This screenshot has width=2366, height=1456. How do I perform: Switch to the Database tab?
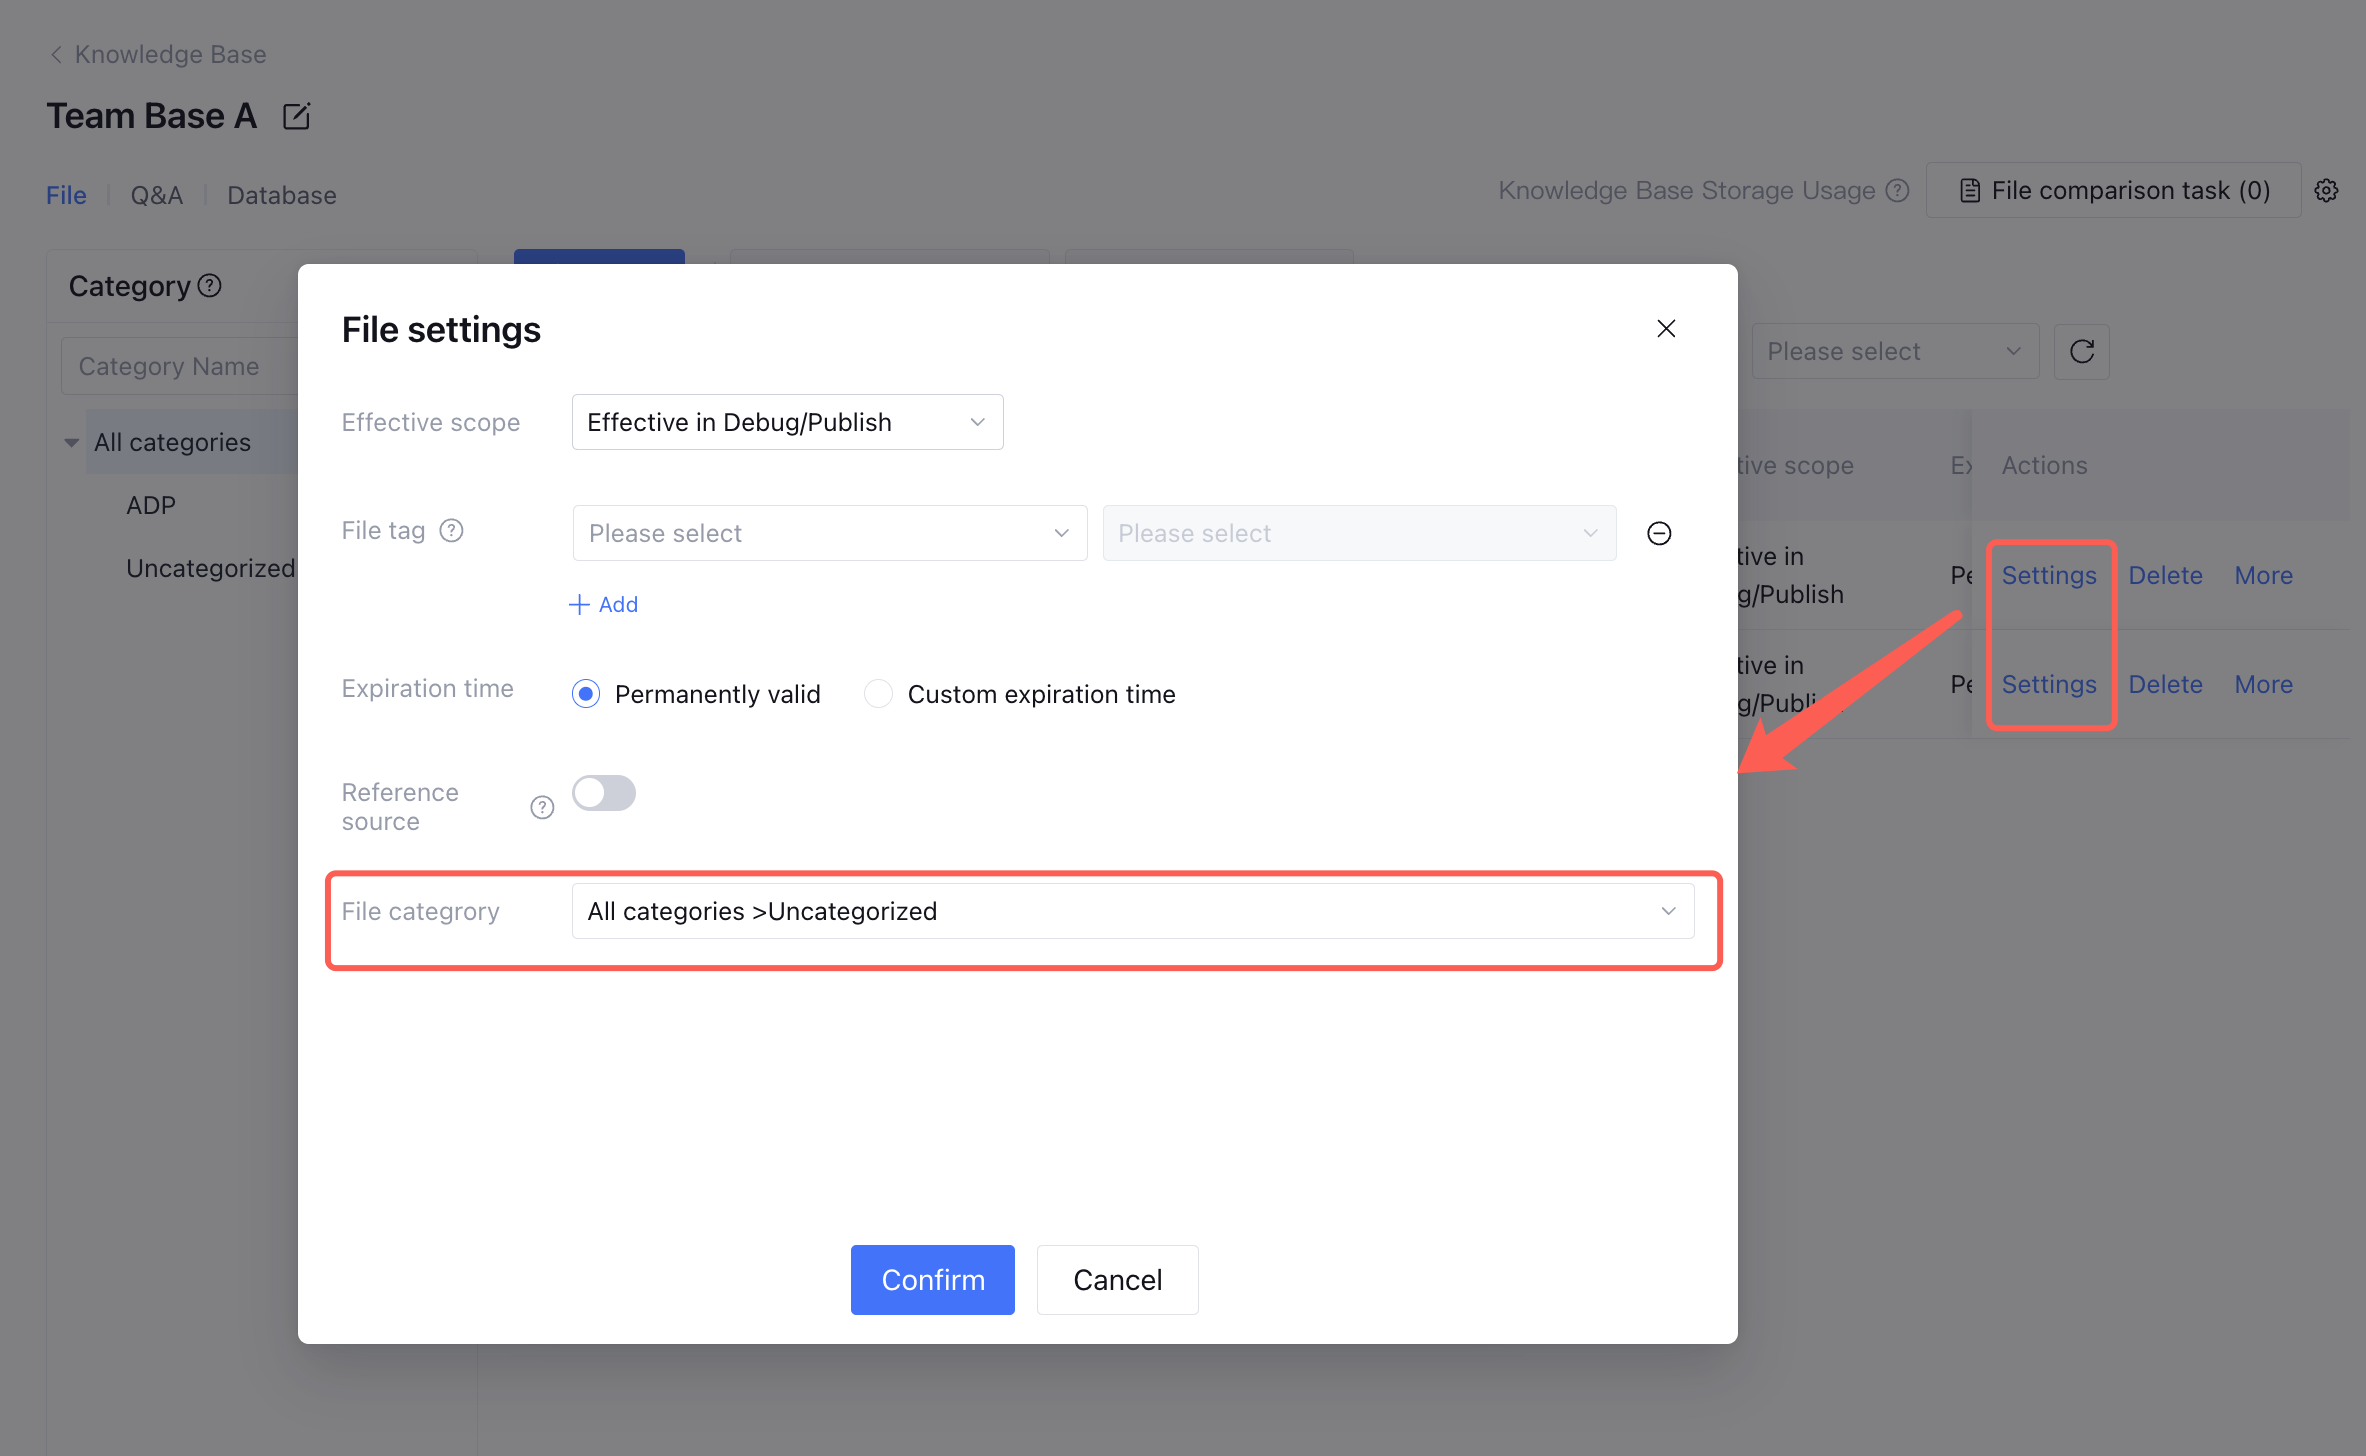click(x=281, y=195)
